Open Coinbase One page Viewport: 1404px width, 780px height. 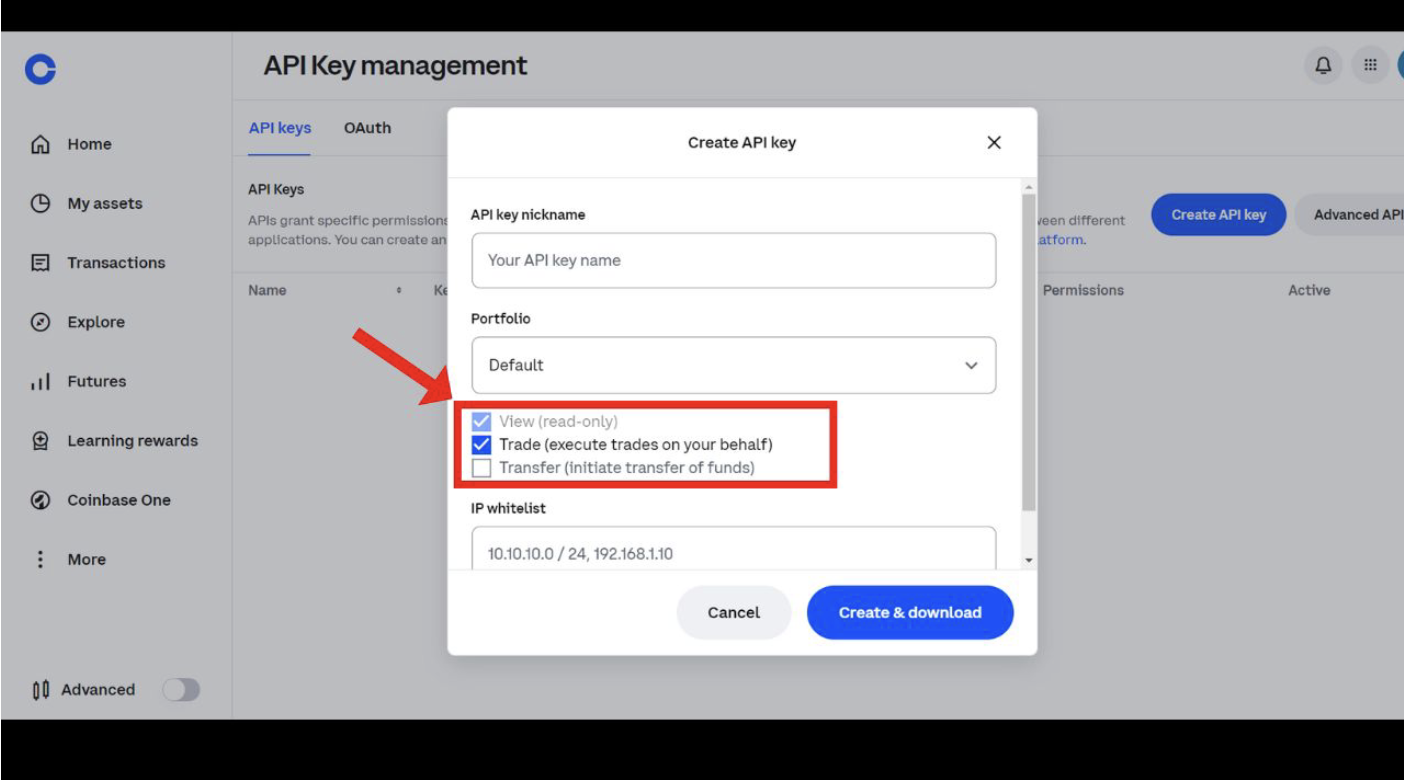click(119, 500)
